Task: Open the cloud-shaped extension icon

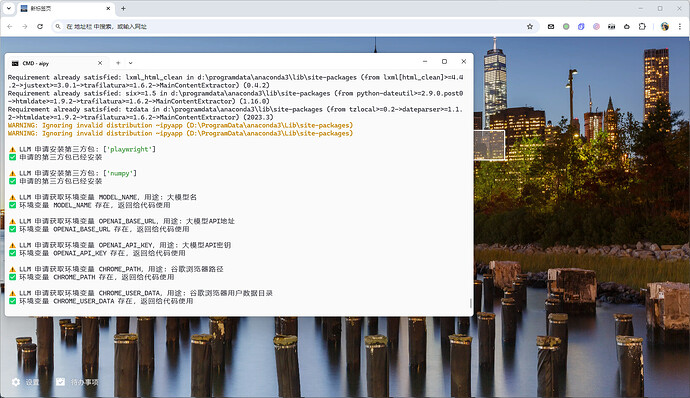Action: [x=627, y=26]
